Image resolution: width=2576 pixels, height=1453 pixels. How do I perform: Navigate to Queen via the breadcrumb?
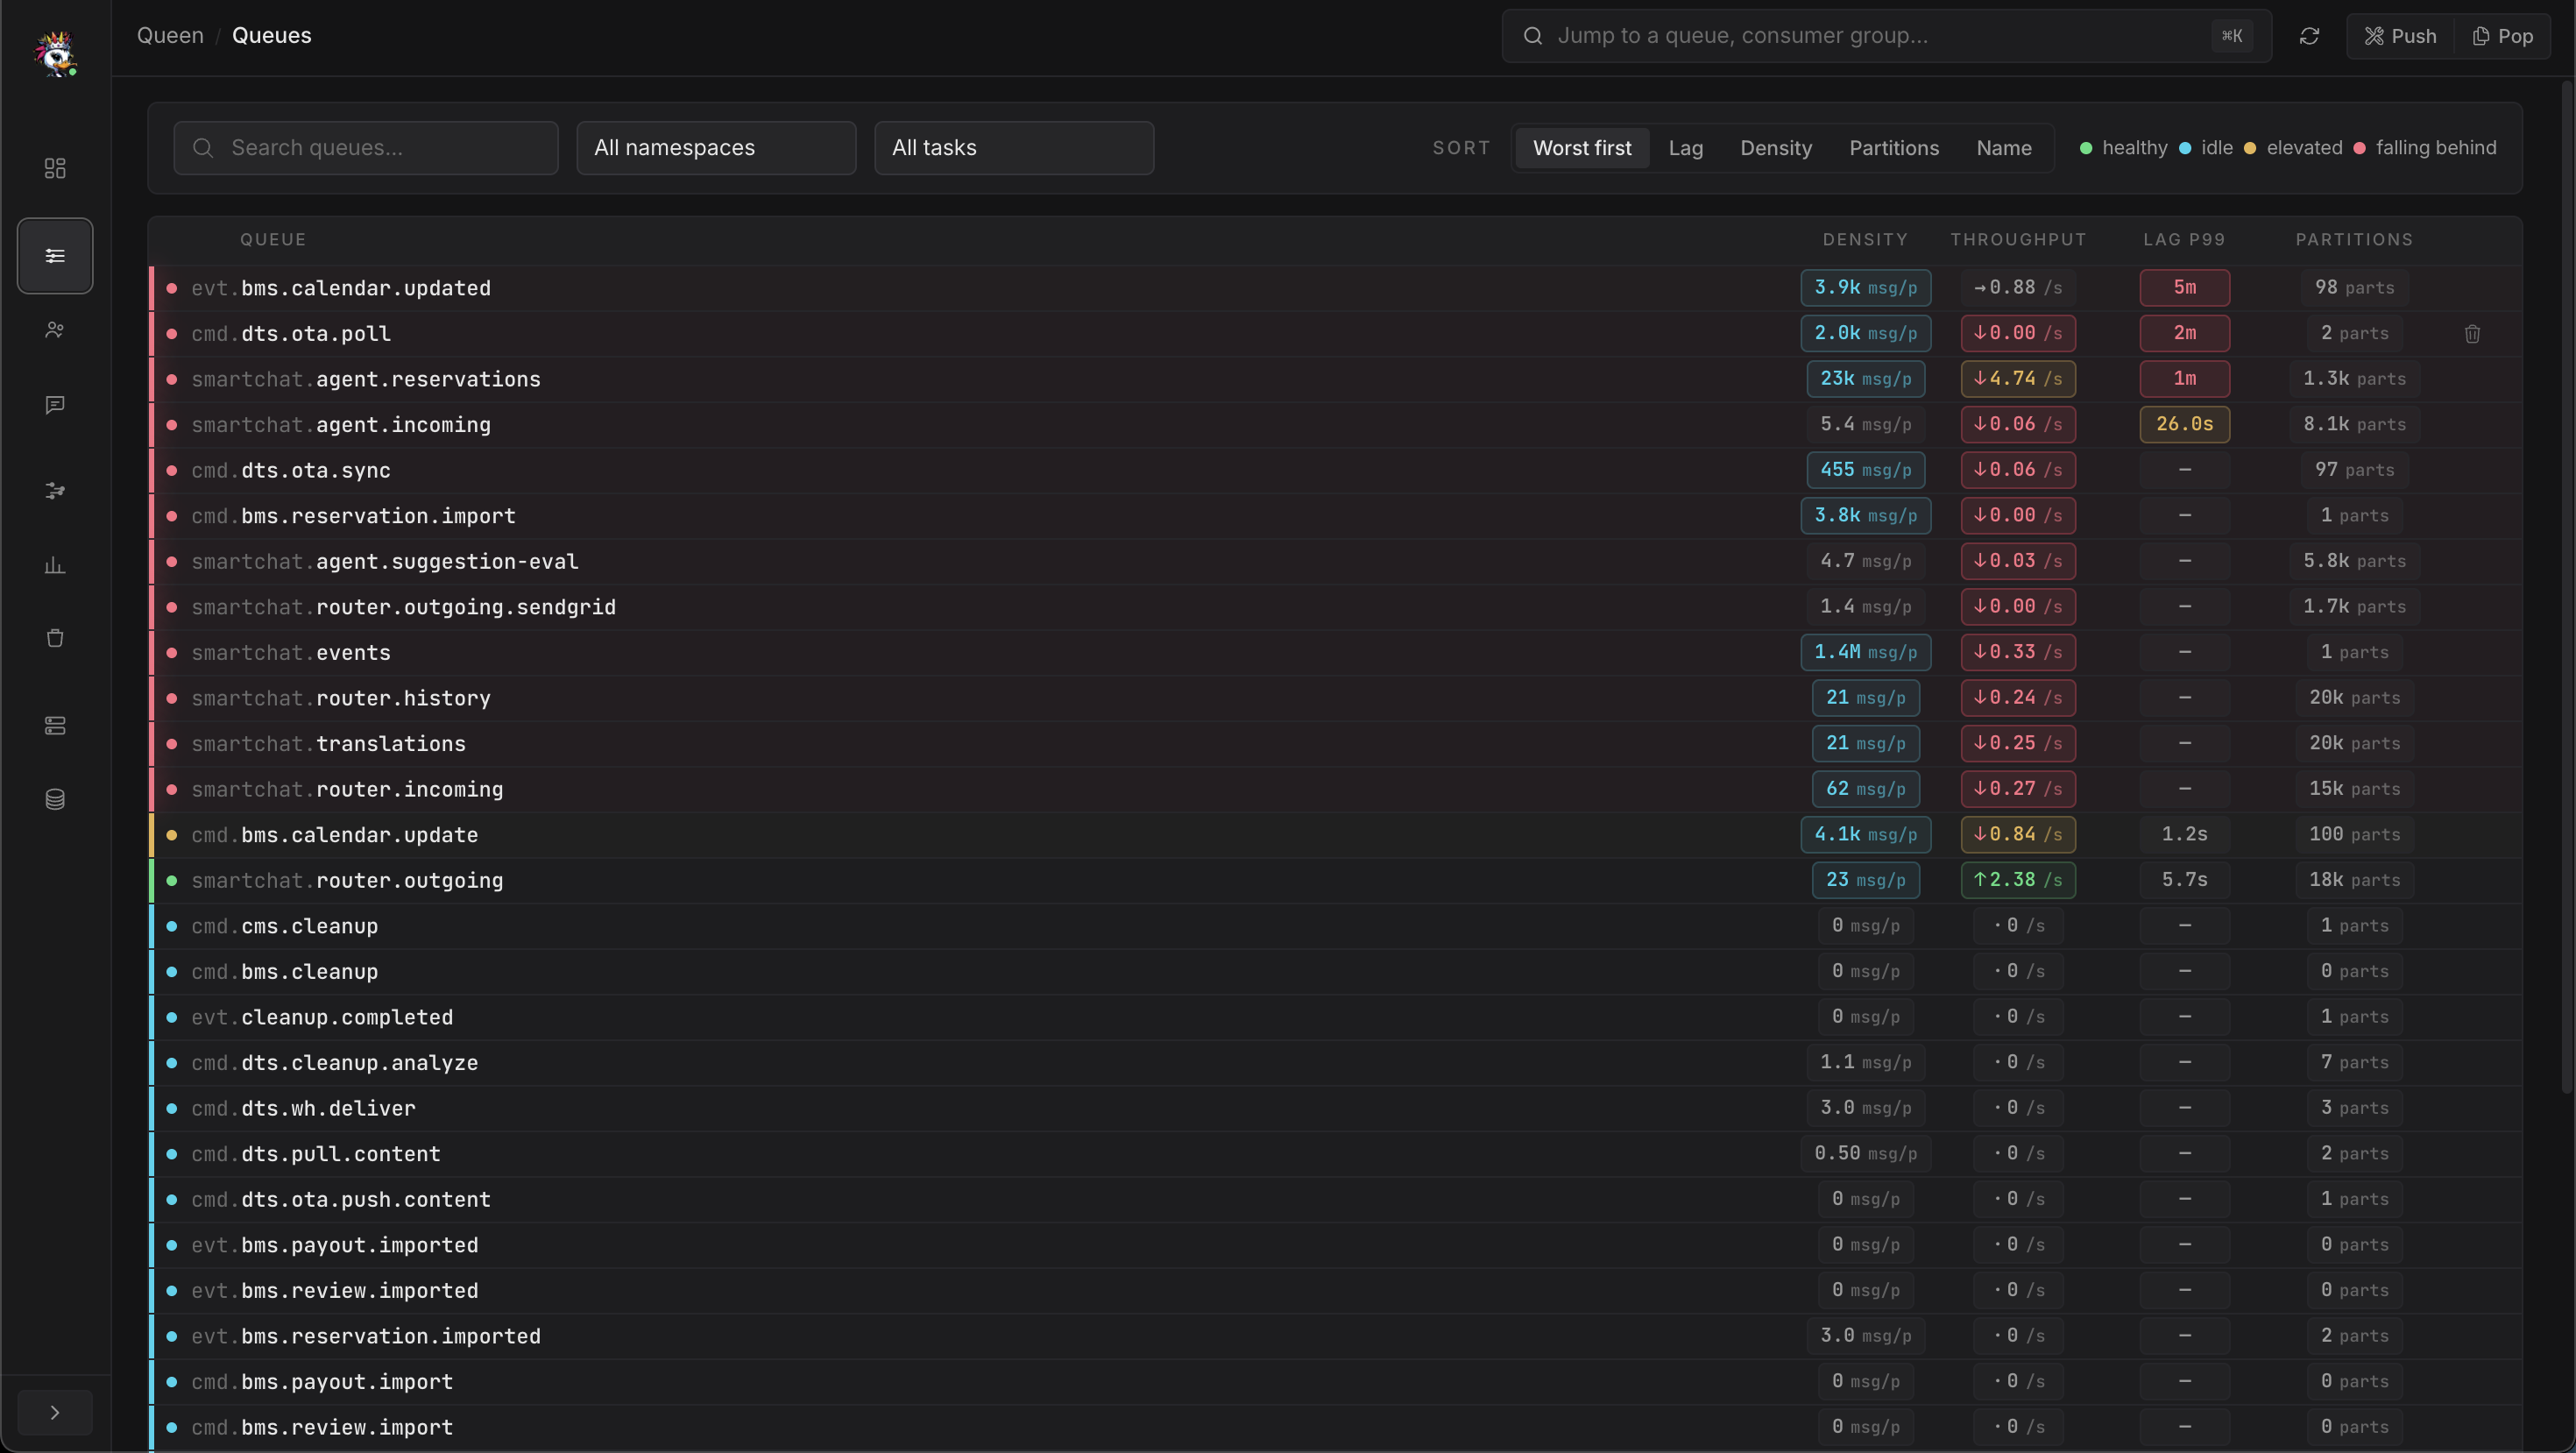(x=170, y=35)
